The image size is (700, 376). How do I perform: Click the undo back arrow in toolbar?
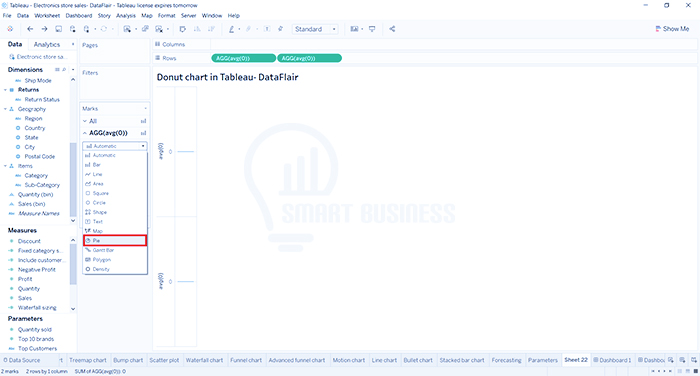[x=30, y=29]
